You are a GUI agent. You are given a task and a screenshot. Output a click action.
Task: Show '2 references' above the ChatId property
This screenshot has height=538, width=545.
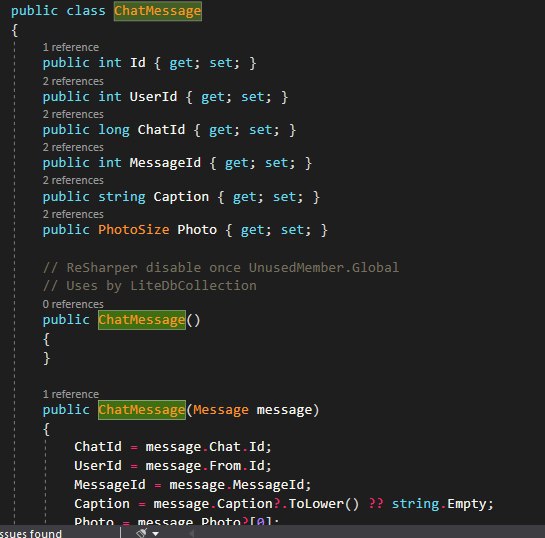click(x=73, y=114)
